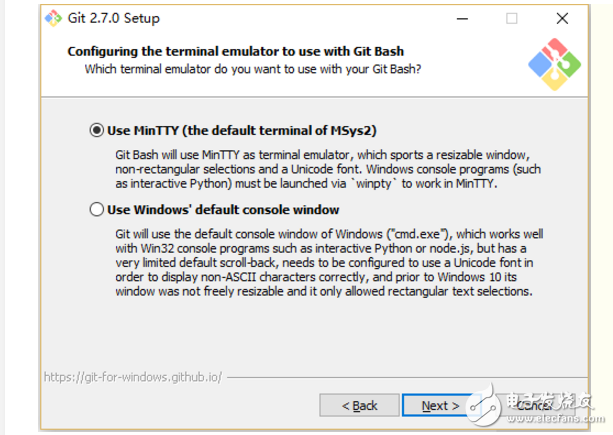This screenshot has height=435, width=613.
Task: Click the "Configuring the terminal emulator" heading
Action: (x=241, y=50)
